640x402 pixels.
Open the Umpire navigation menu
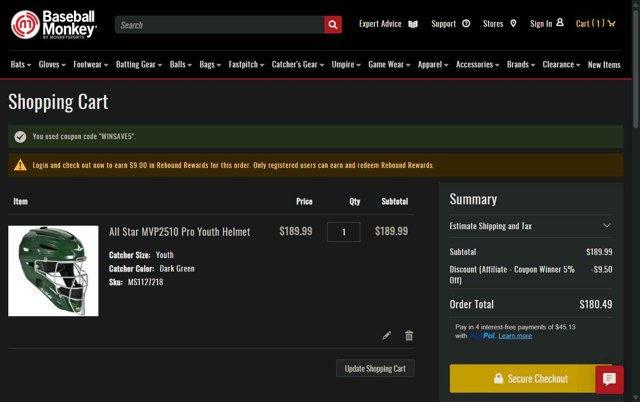[x=346, y=64]
